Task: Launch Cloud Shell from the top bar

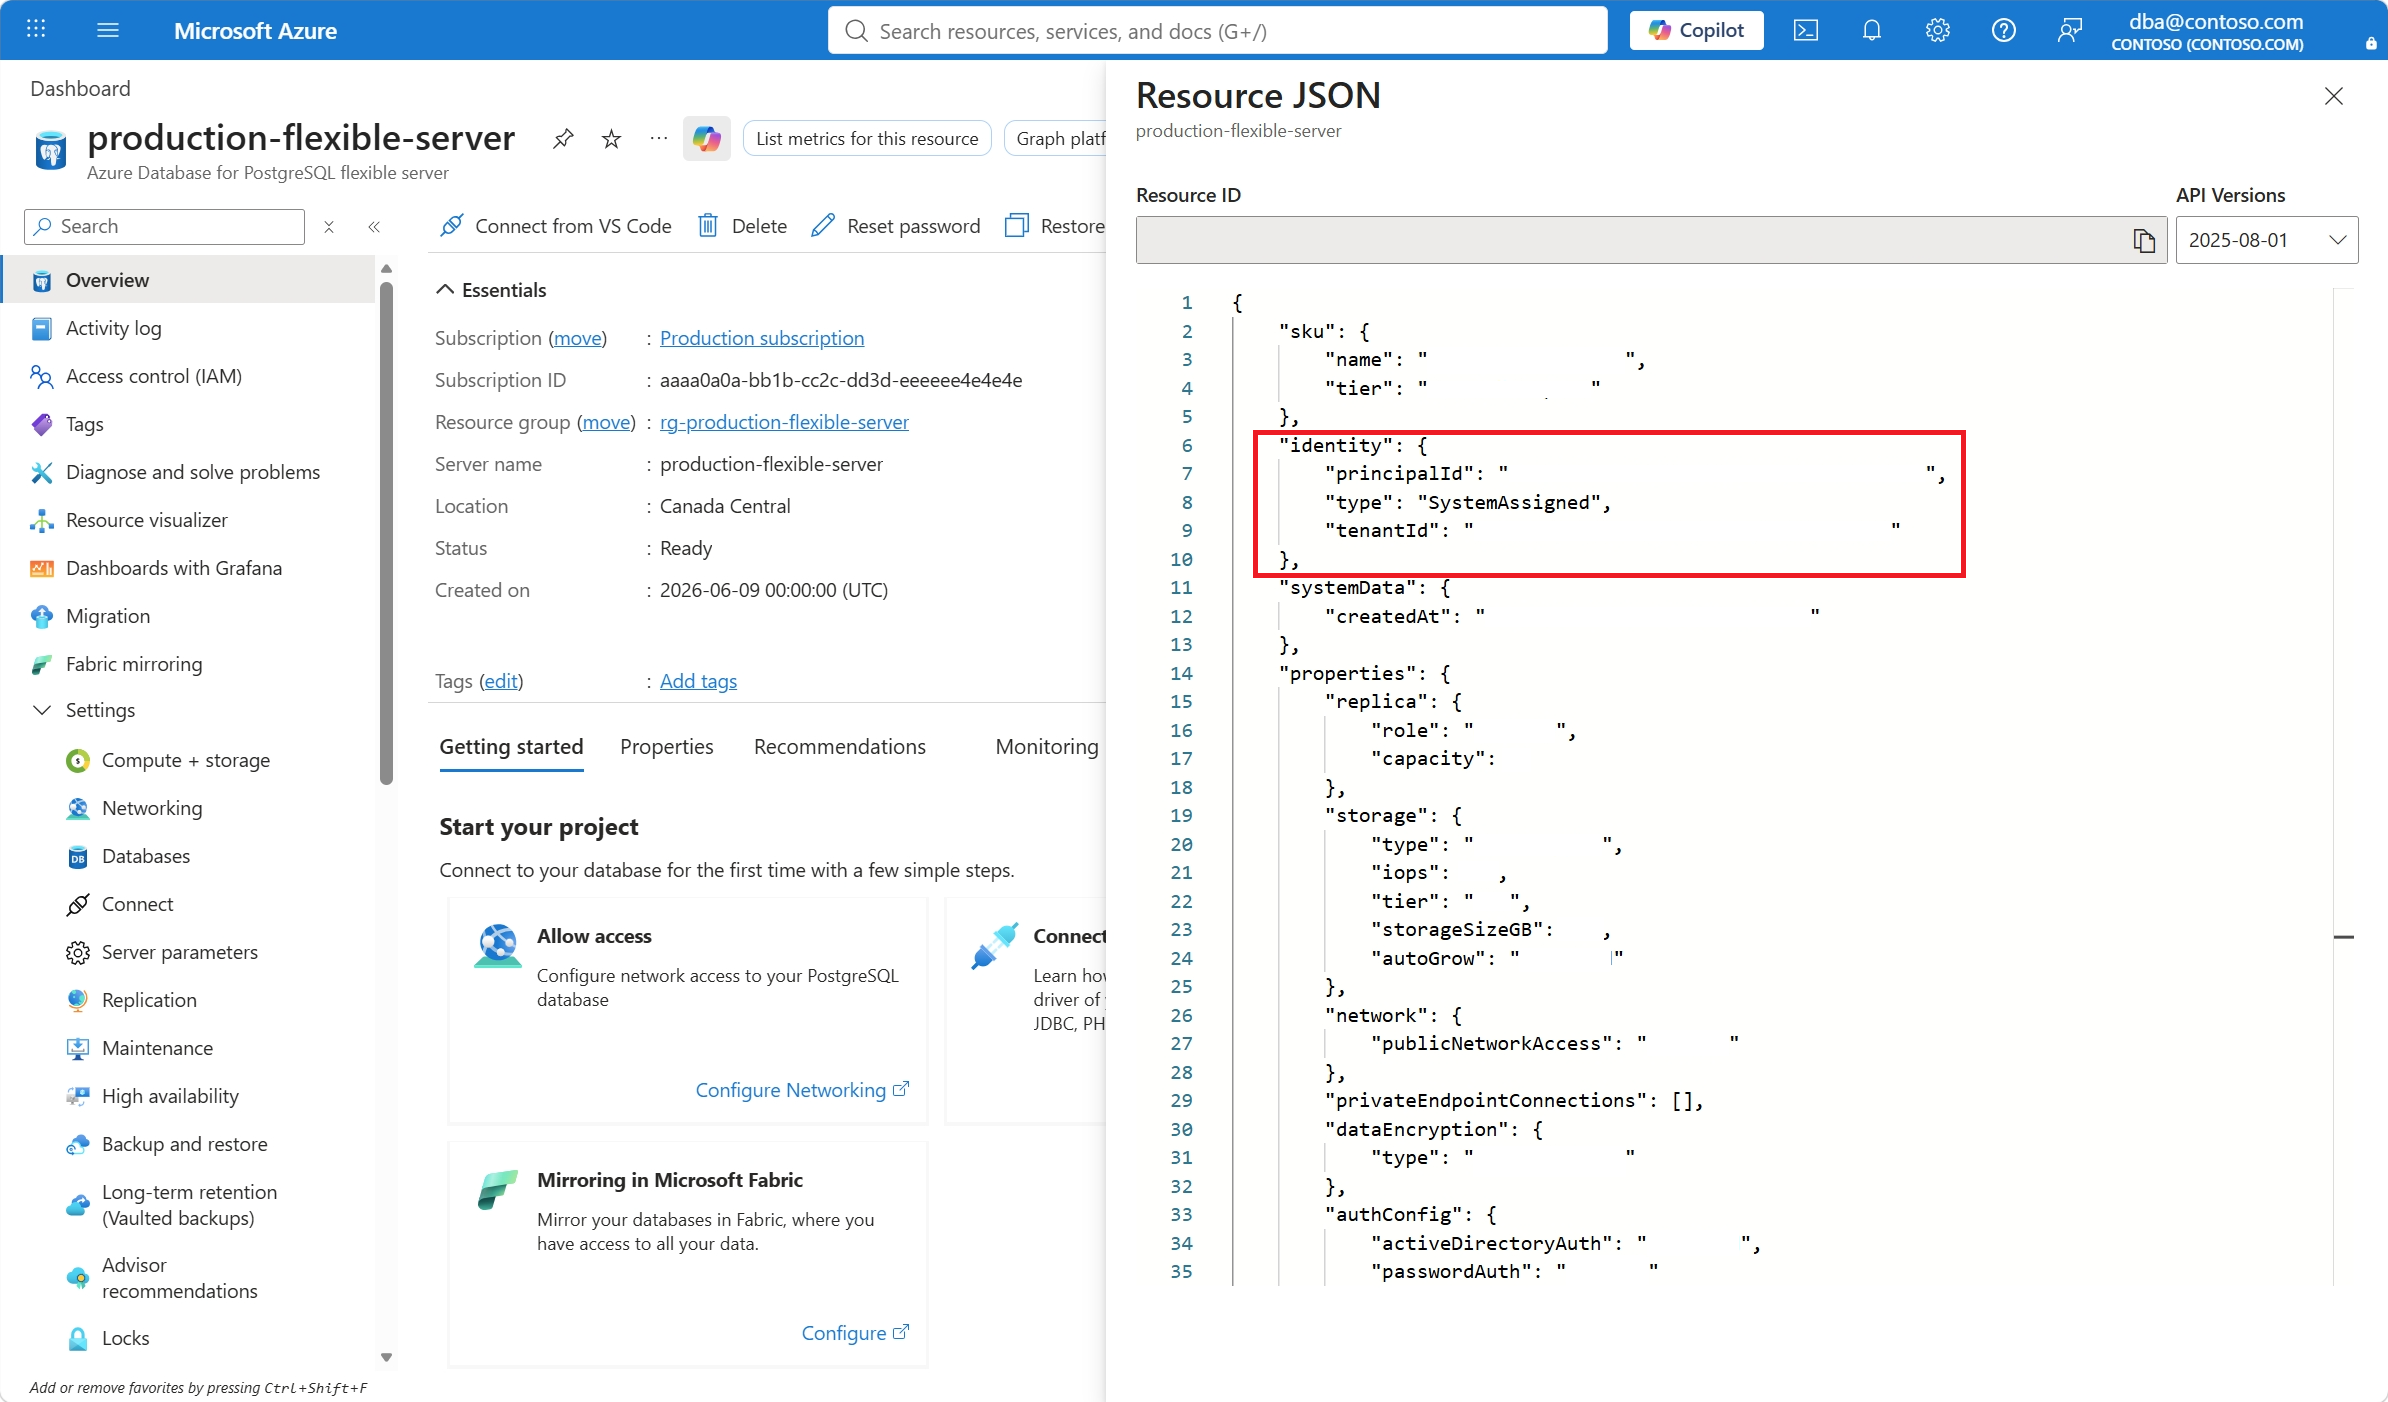Action: 1806,30
